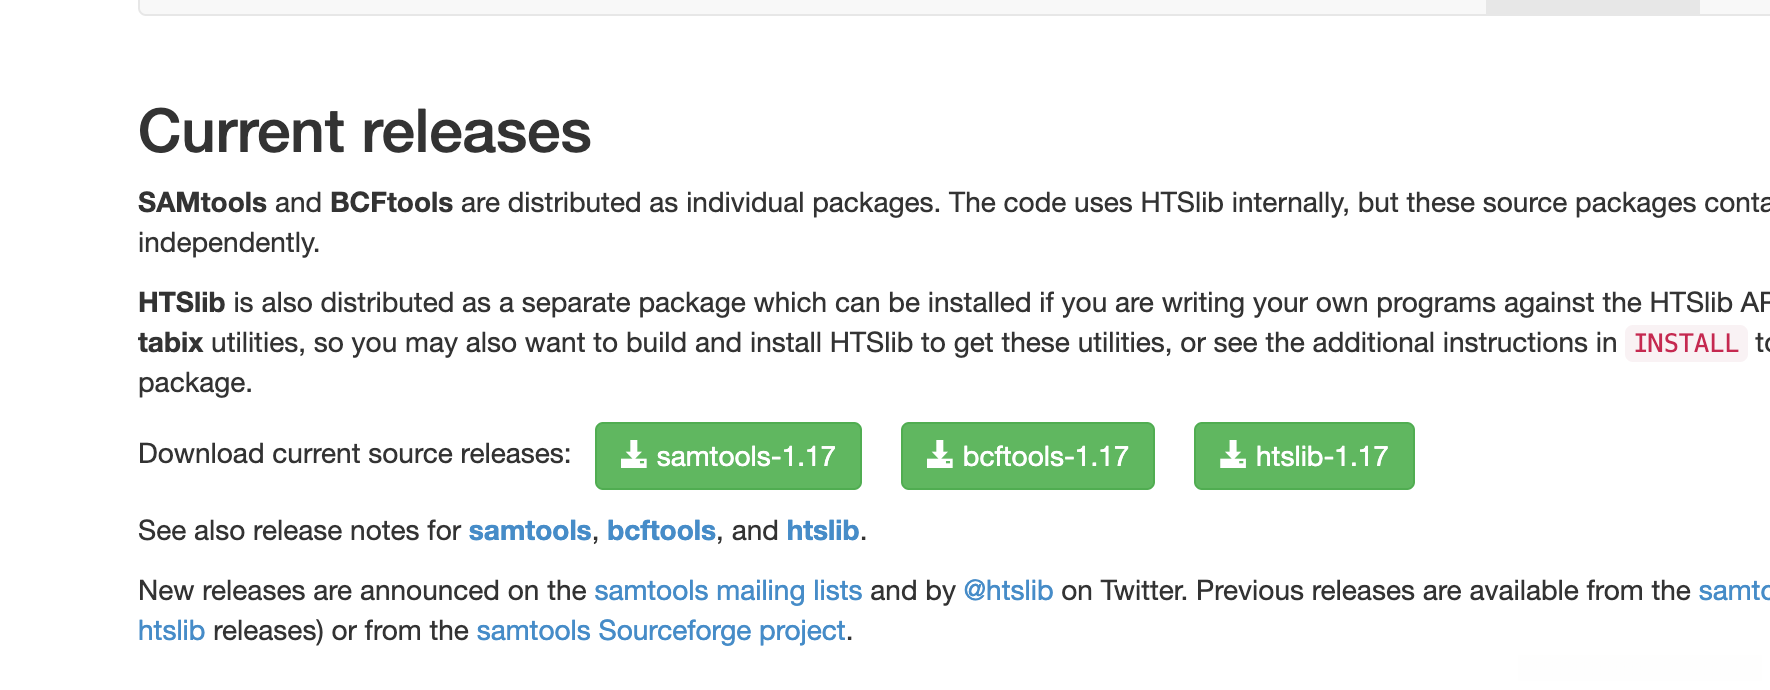Click the cut-off samtools link at right edge

click(x=1734, y=590)
